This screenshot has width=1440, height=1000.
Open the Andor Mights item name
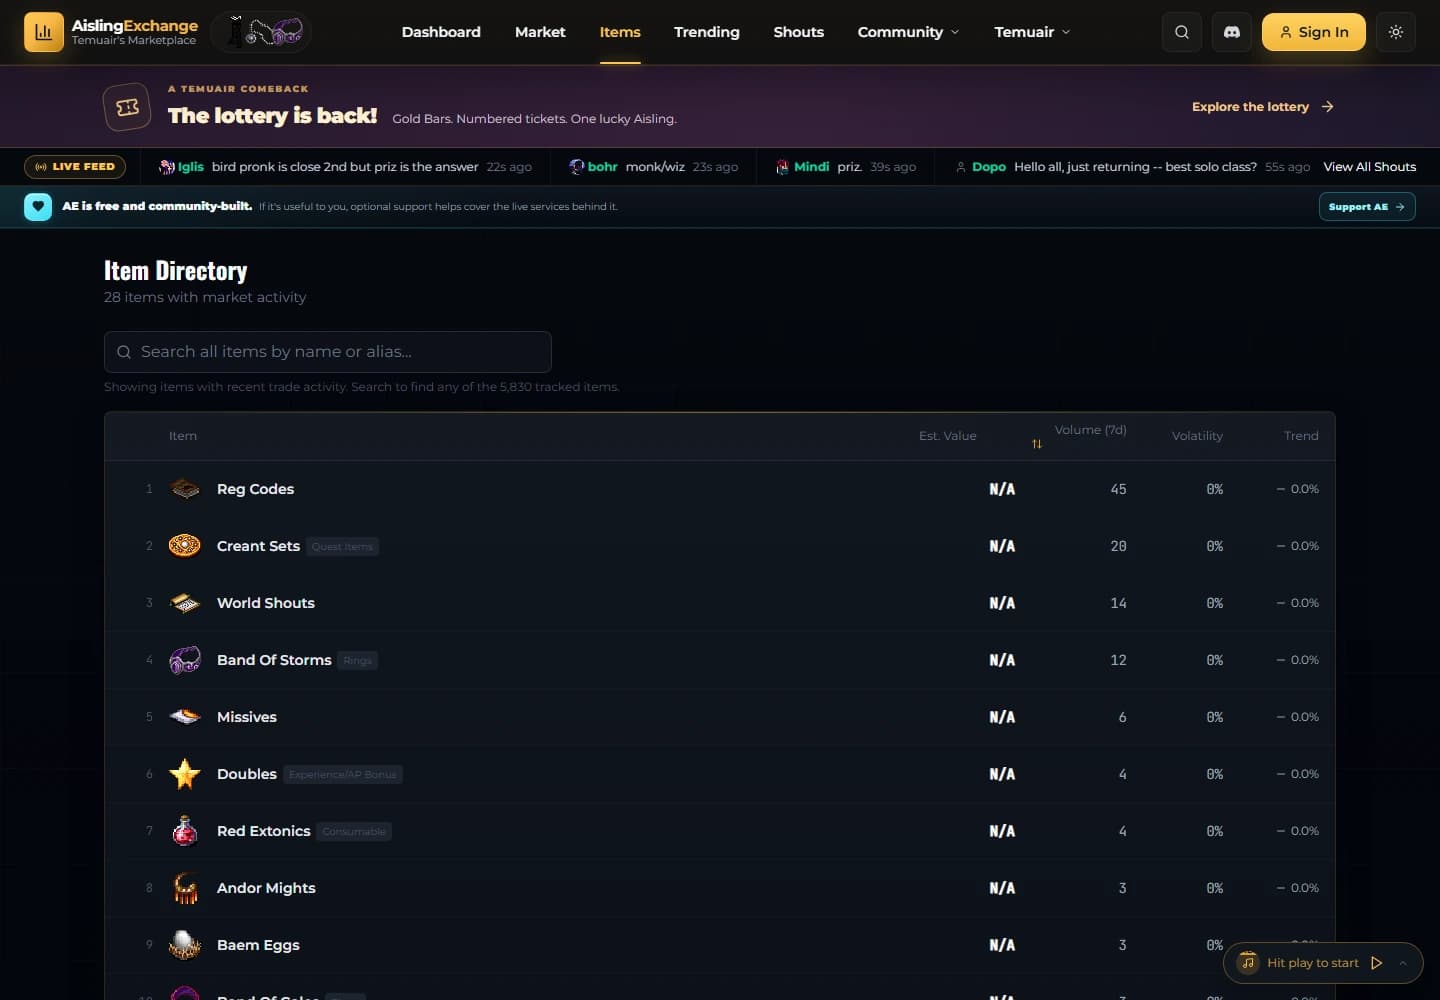(x=266, y=888)
